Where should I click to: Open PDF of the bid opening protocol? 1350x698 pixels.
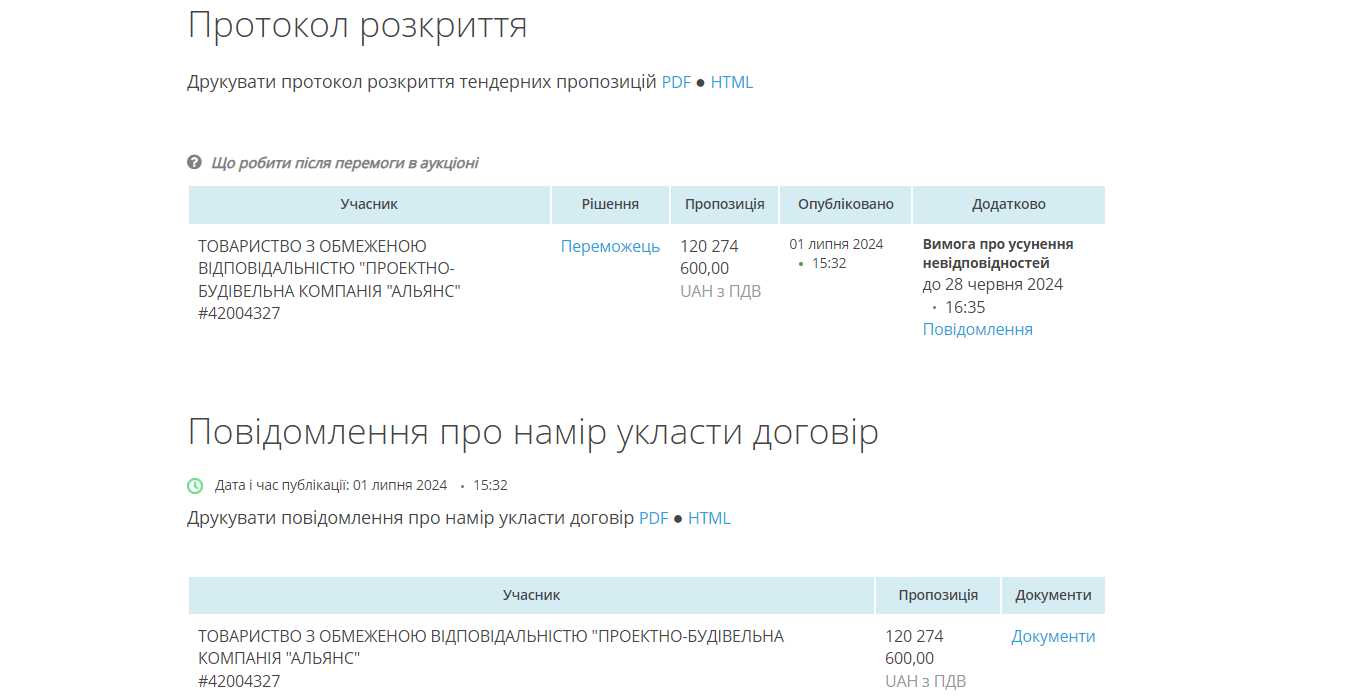pyautogui.click(x=676, y=82)
